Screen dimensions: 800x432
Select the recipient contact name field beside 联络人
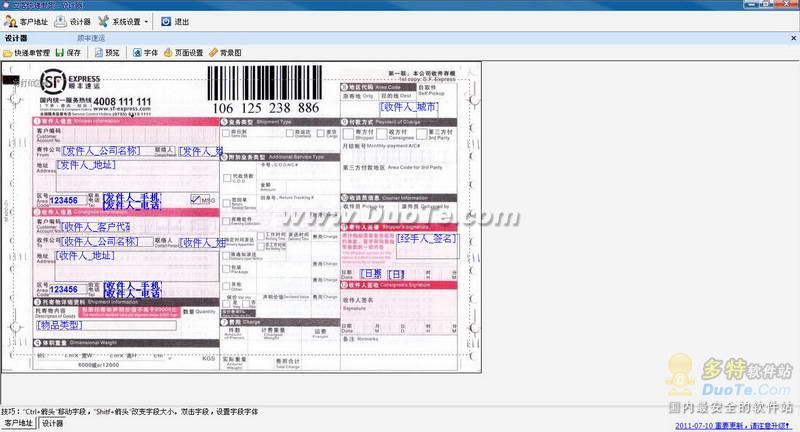[203, 243]
